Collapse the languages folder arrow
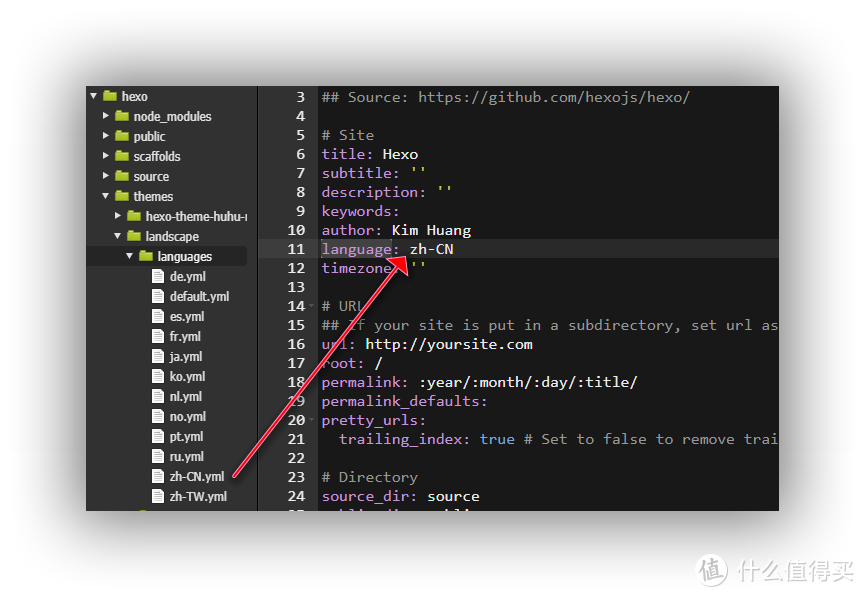865x597 pixels. 130,256
